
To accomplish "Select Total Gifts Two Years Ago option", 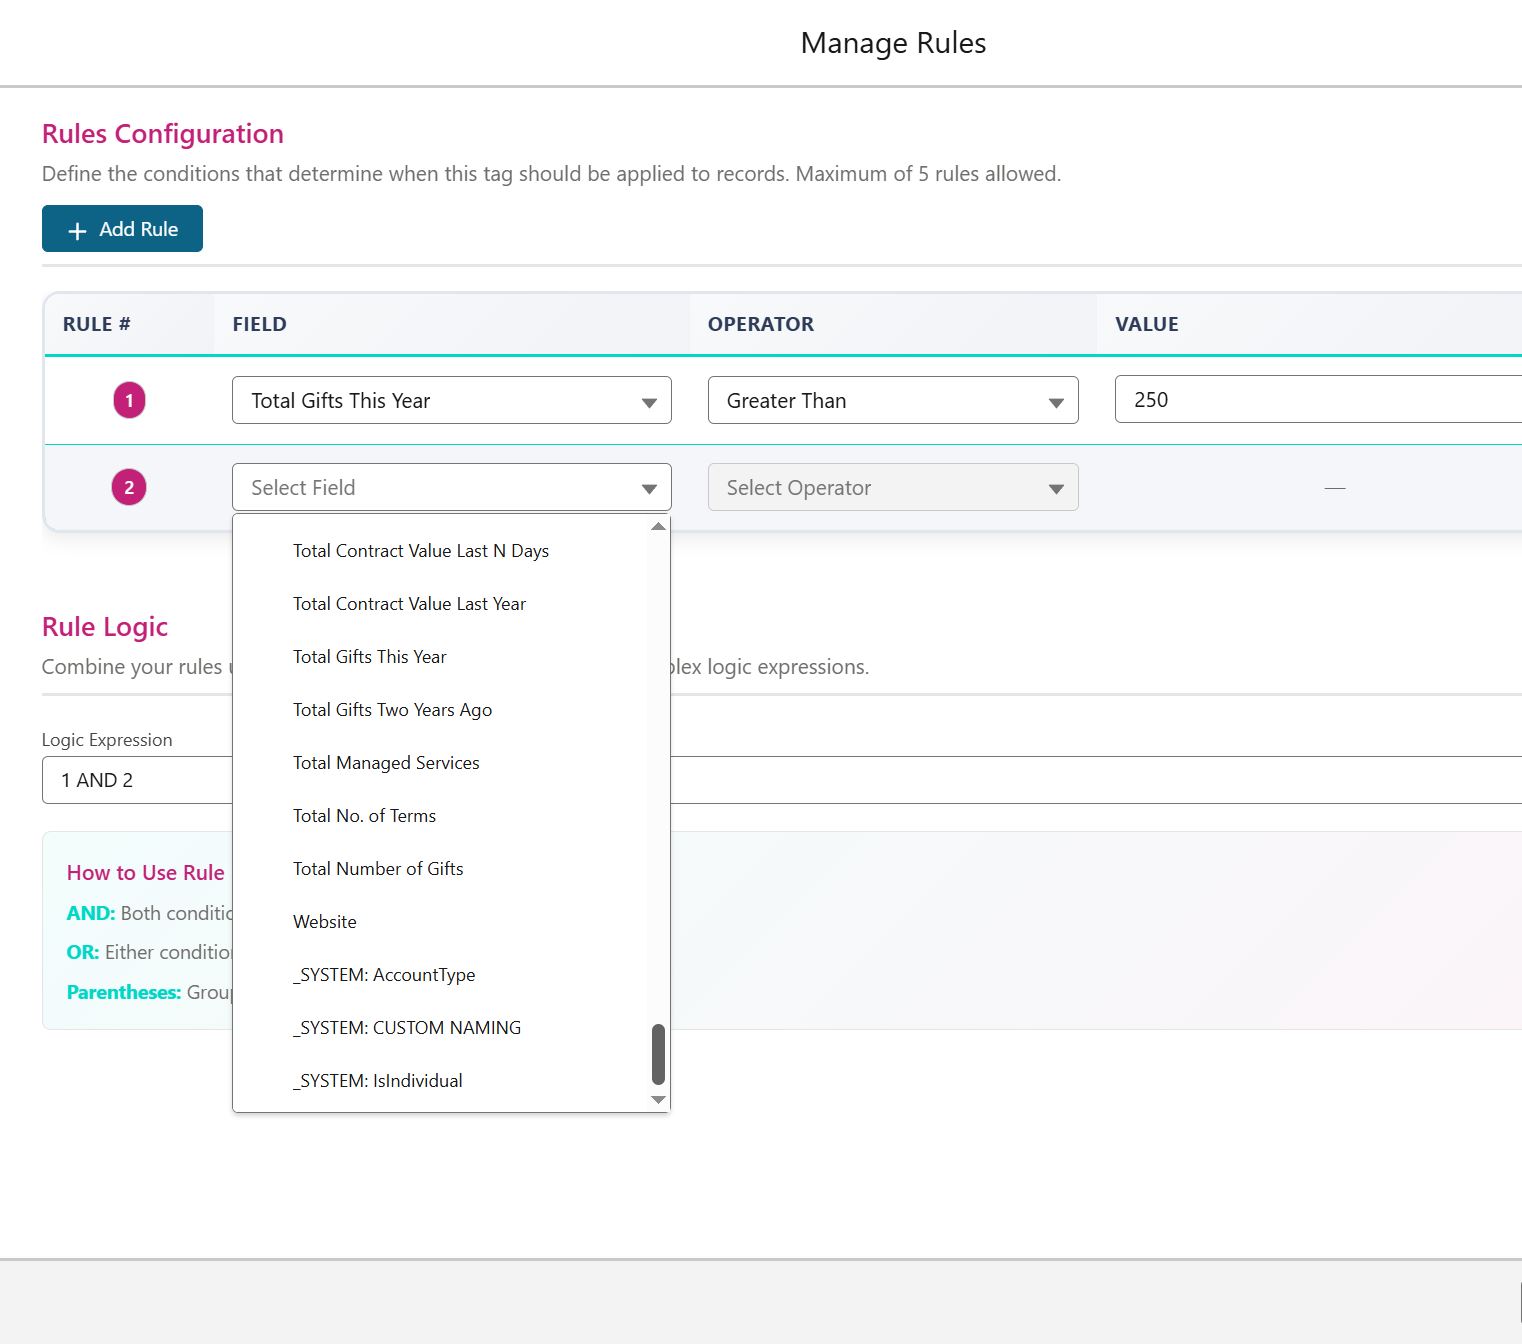I will (x=392, y=710).
